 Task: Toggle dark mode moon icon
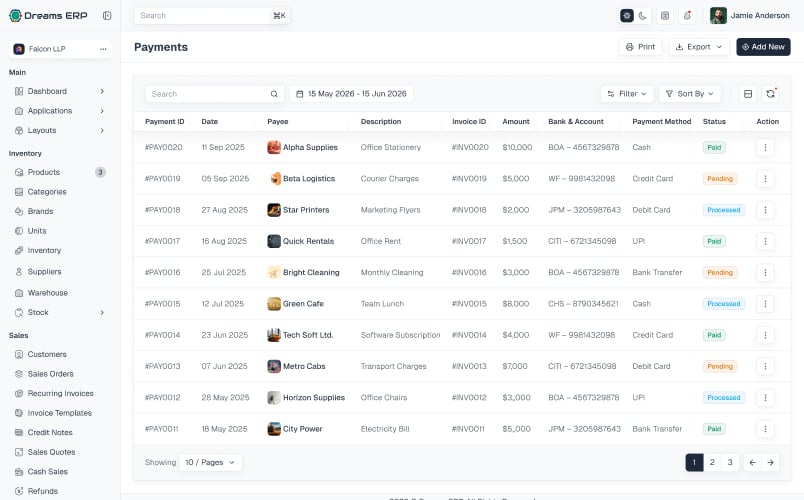coord(642,16)
